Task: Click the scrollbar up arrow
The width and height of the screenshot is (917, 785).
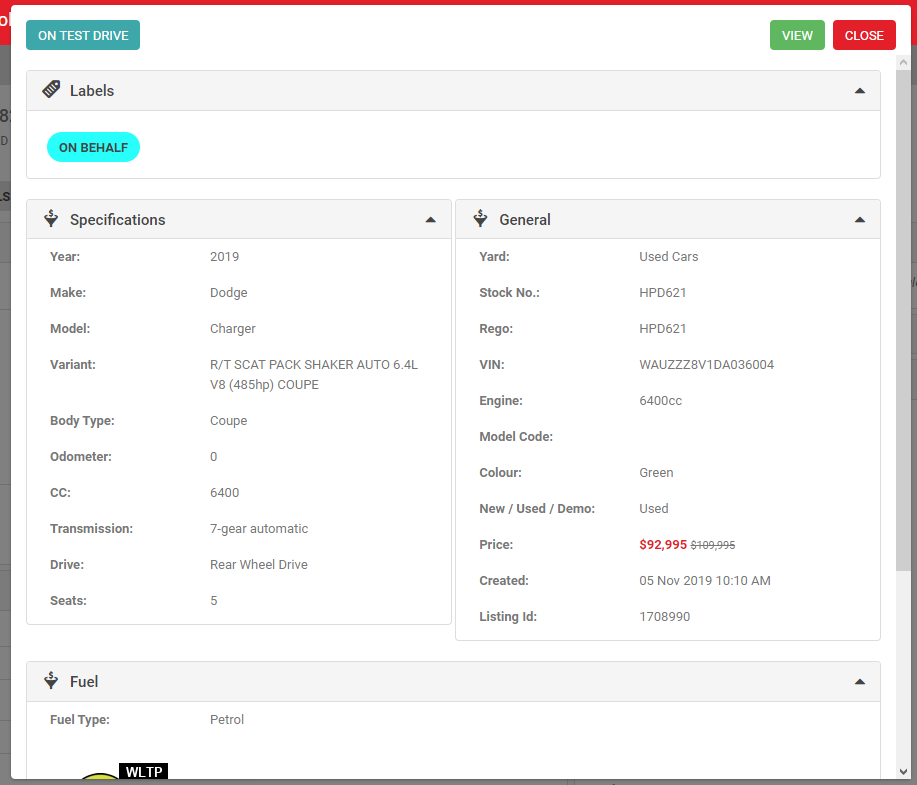Action: pyautogui.click(x=903, y=62)
